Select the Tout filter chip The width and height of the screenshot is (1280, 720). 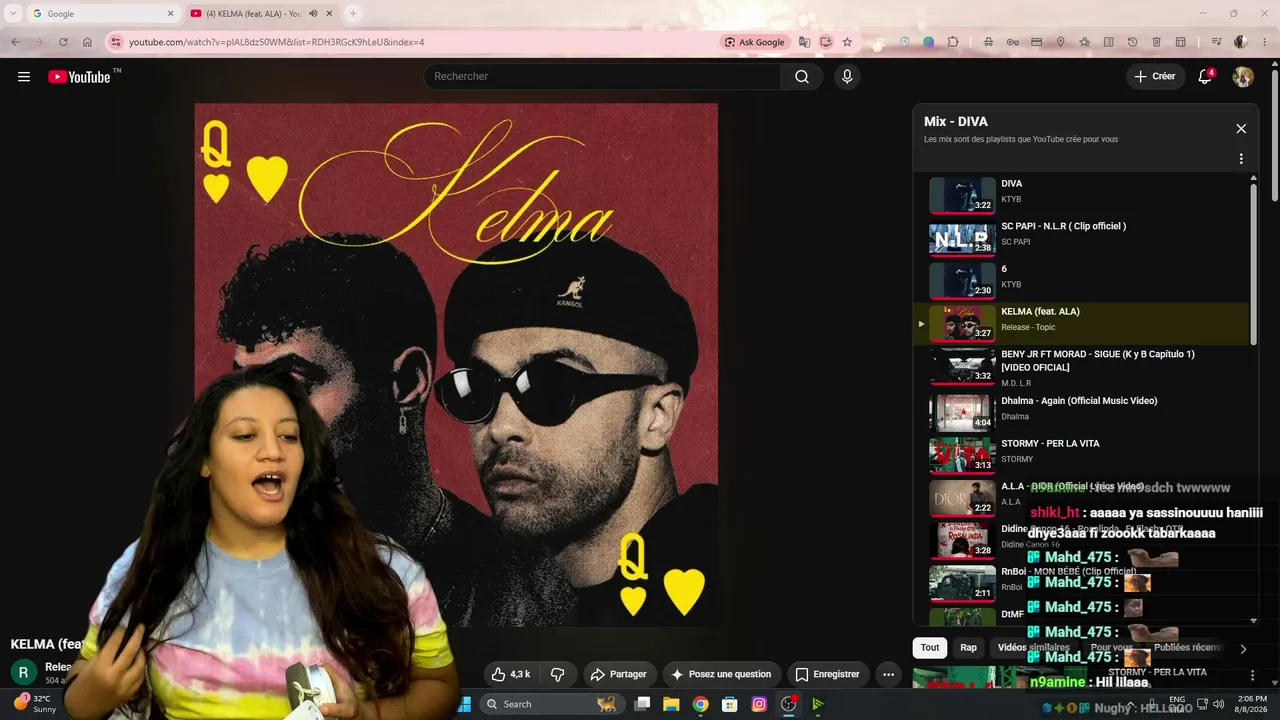(930, 648)
